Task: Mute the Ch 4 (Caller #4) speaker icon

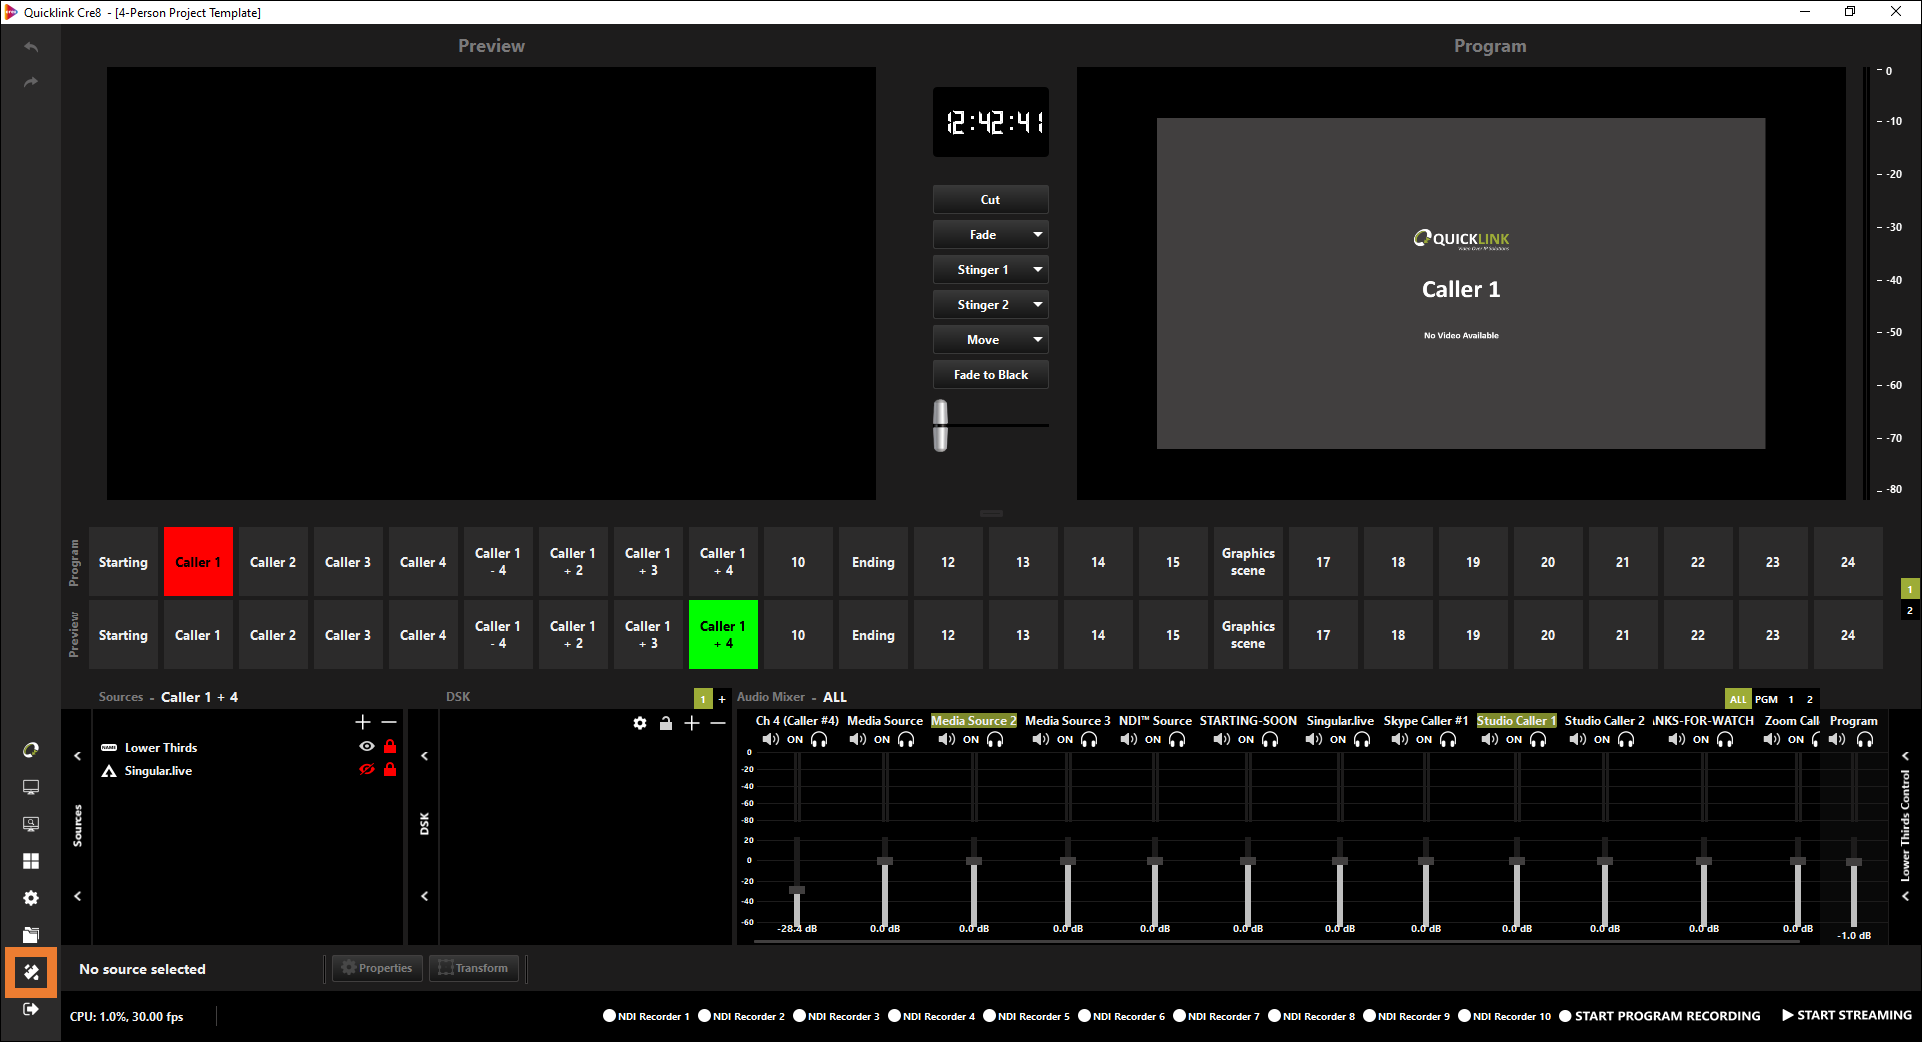Action: [x=770, y=740]
